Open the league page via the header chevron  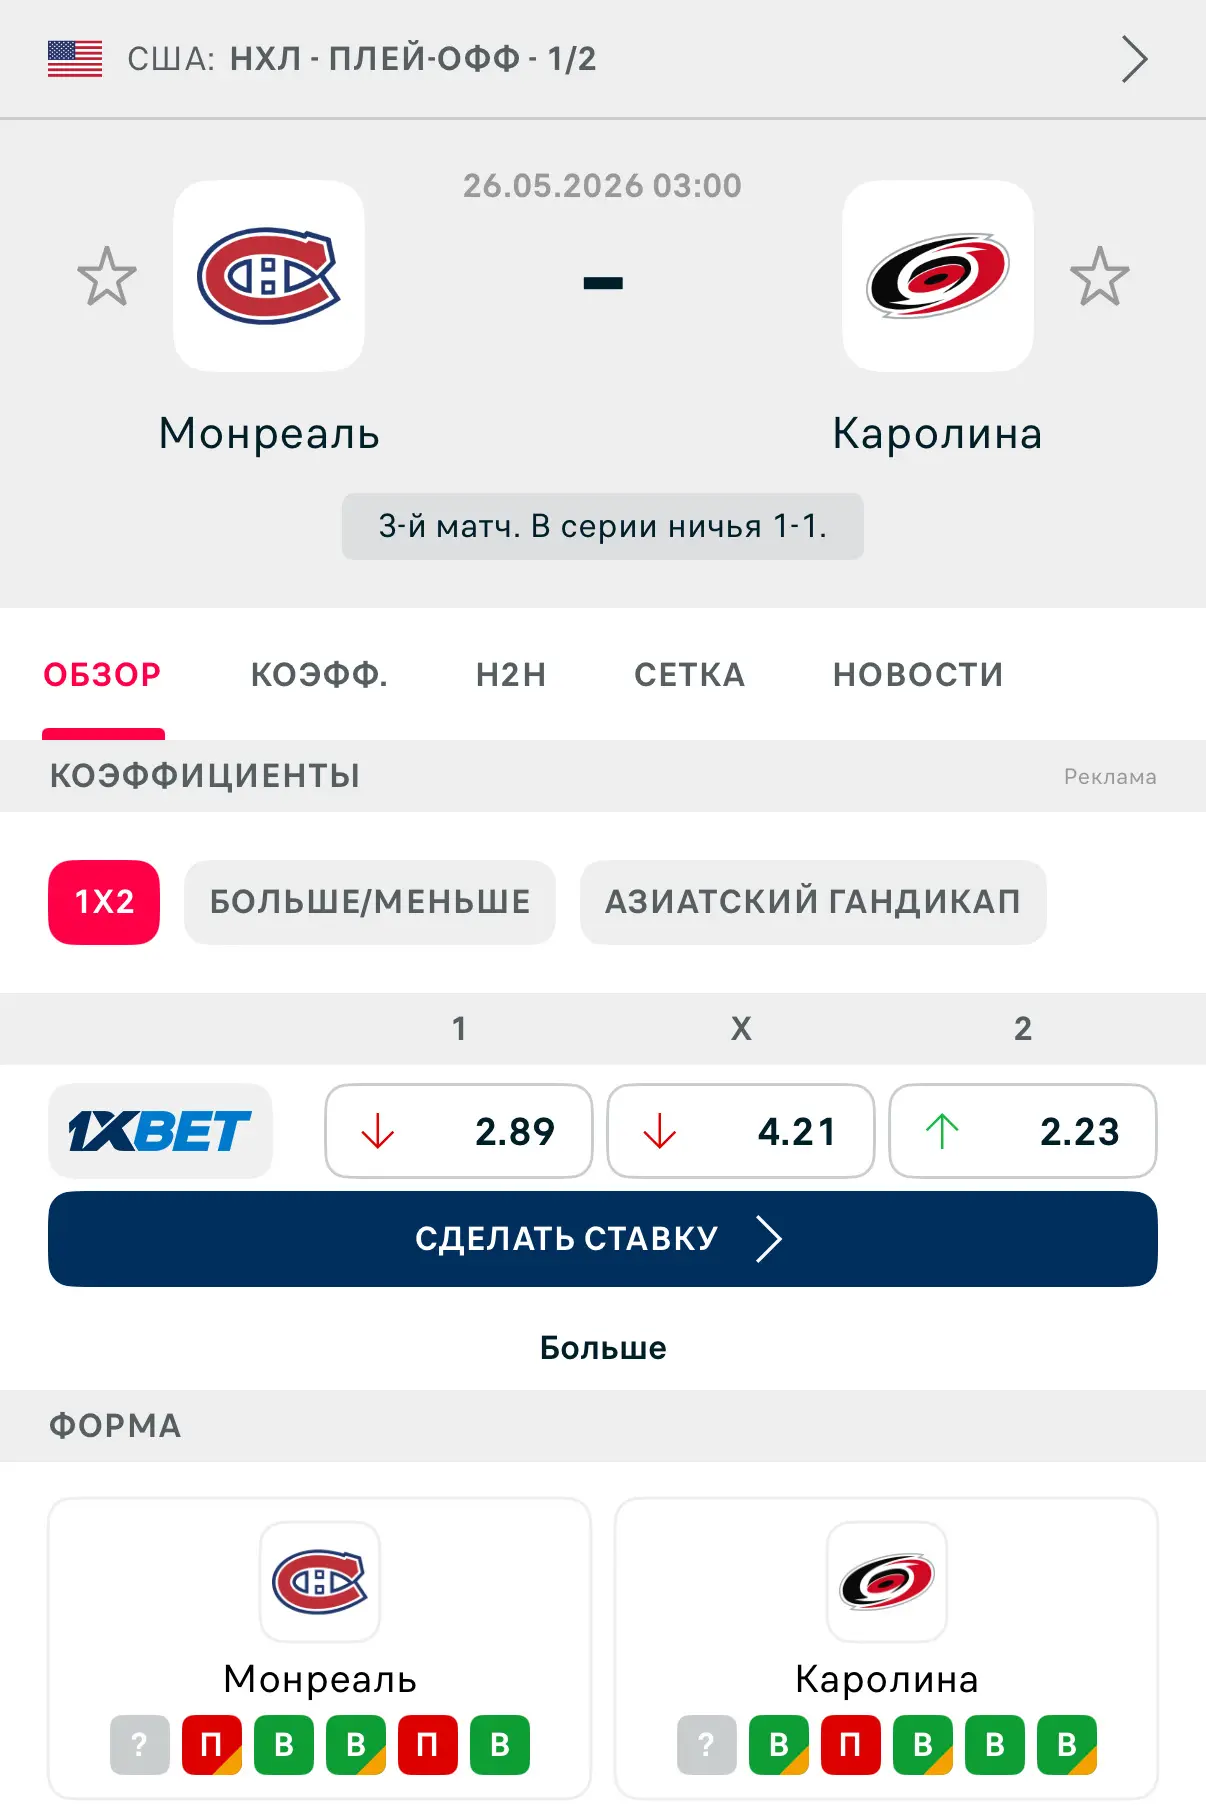coord(1134,59)
